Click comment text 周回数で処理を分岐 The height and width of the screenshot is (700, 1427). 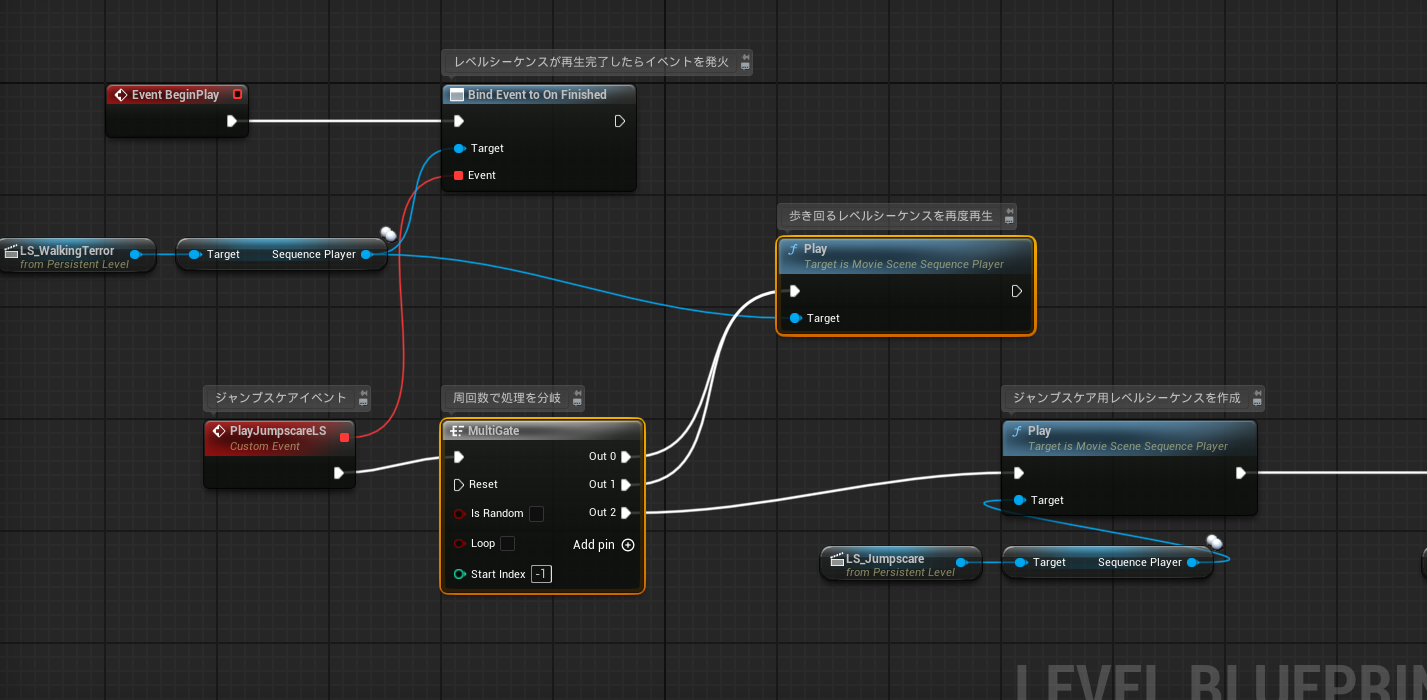coord(507,398)
